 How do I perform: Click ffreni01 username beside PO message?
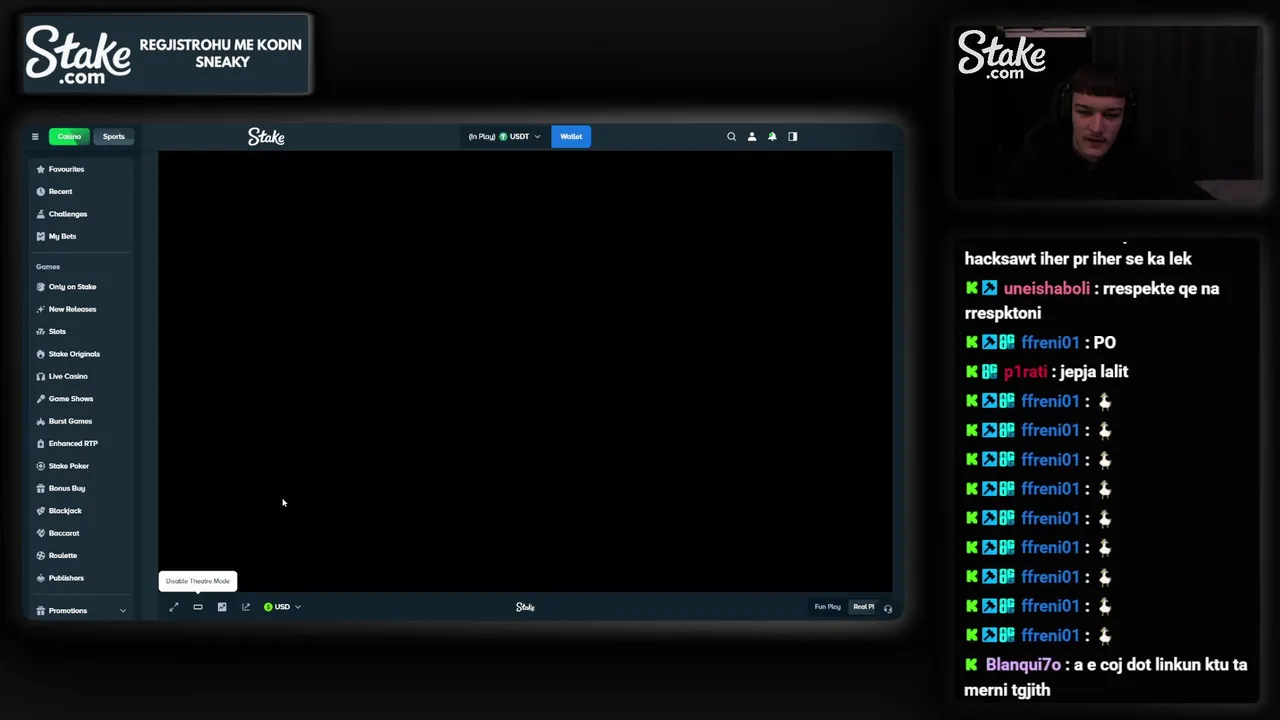(1050, 342)
